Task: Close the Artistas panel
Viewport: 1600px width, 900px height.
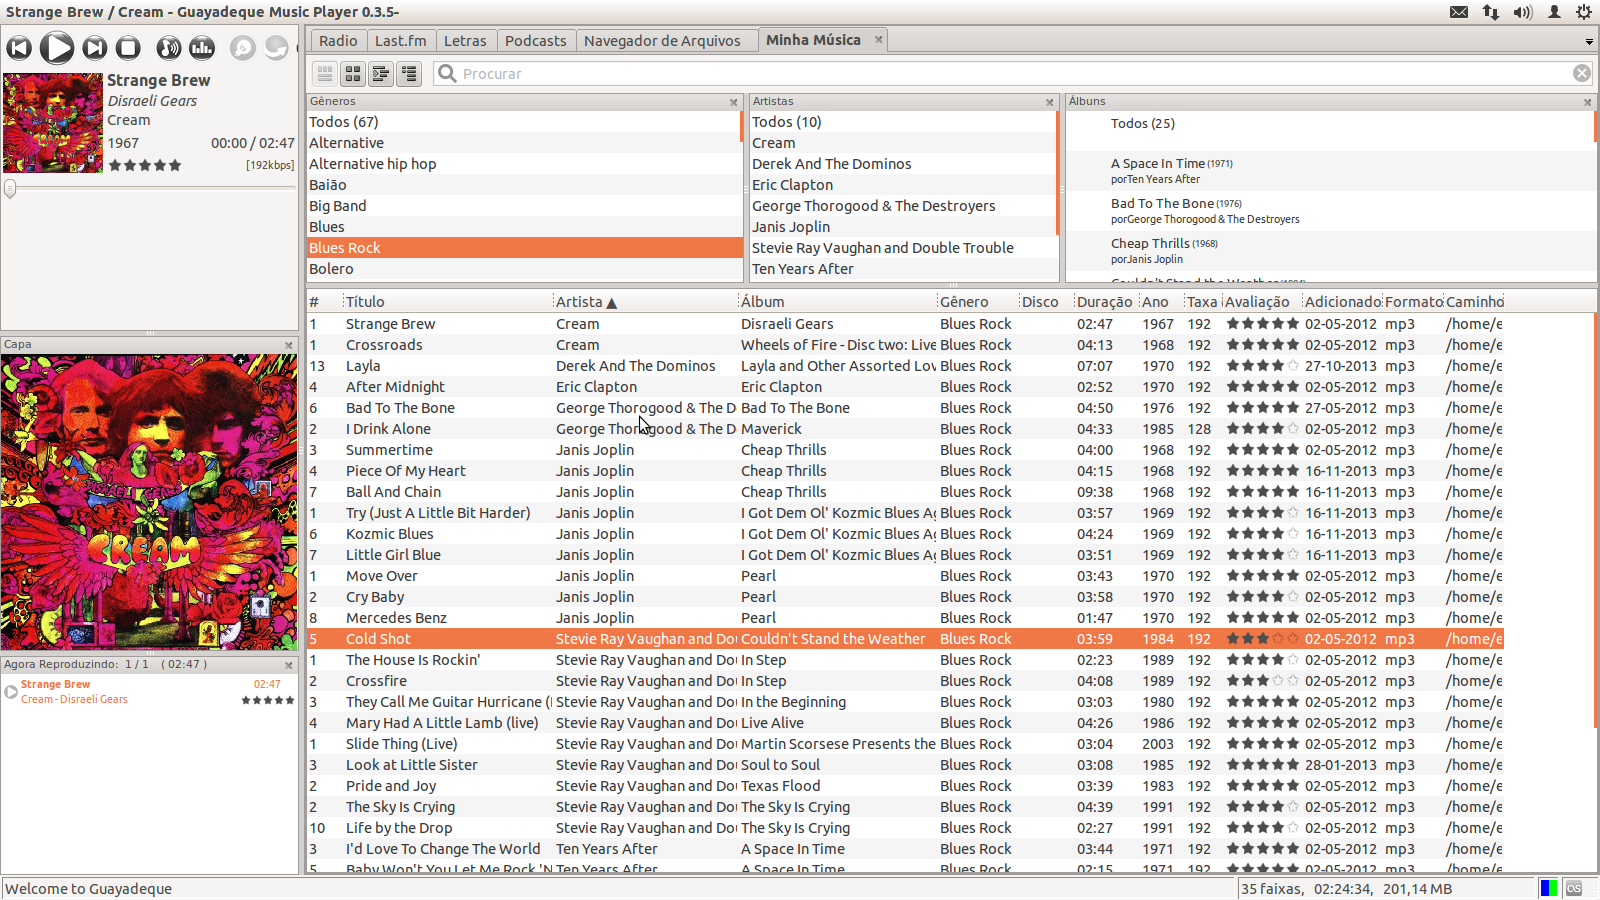Action: (x=1050, y=102)
